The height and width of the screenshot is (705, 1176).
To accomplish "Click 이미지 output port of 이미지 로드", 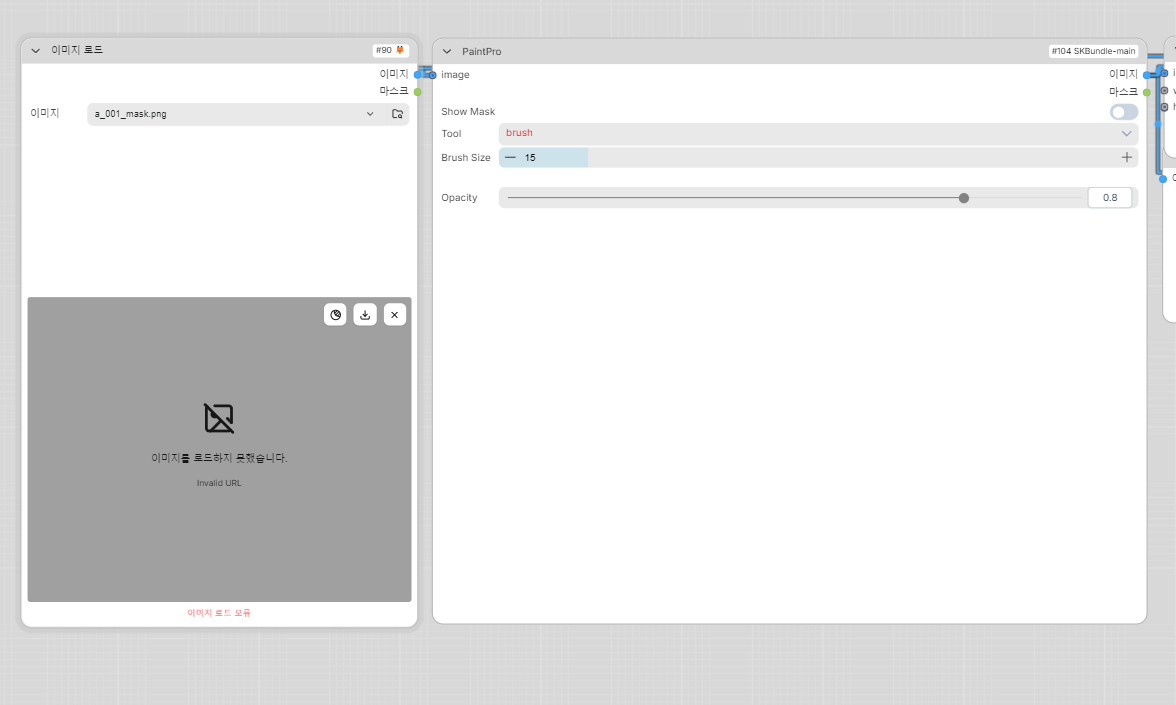I will [x=418, y=74].
